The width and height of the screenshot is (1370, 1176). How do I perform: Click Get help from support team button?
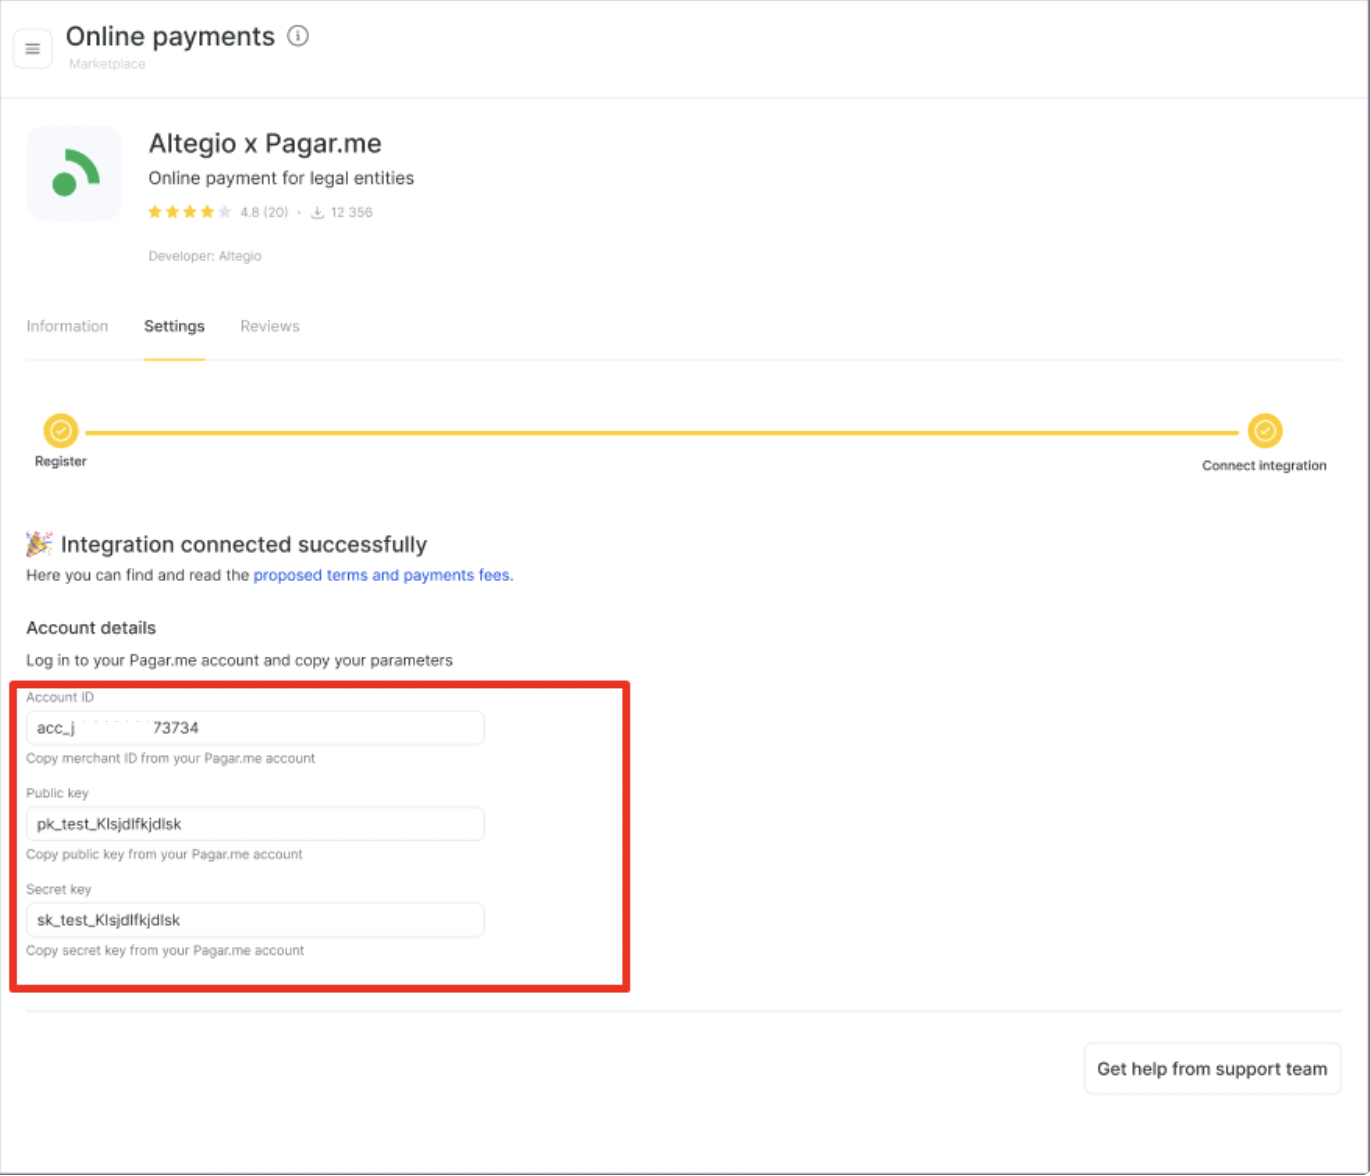click(1212, 1069)
